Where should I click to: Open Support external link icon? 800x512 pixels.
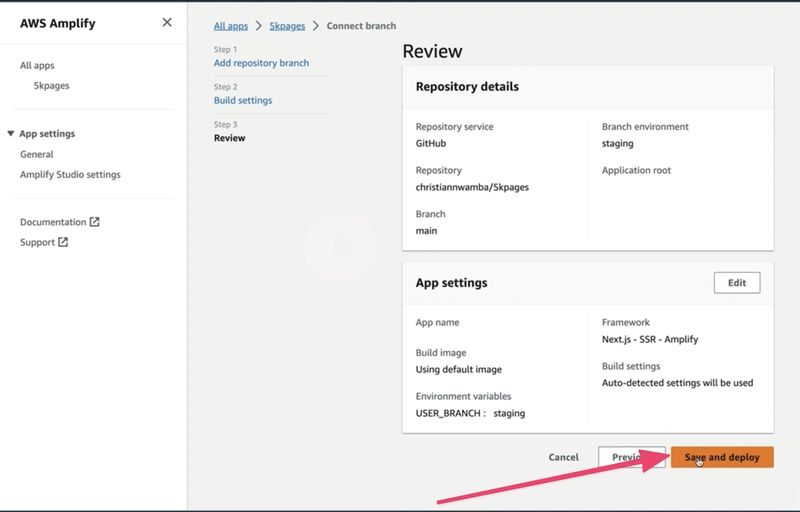(x=63, y=242)
